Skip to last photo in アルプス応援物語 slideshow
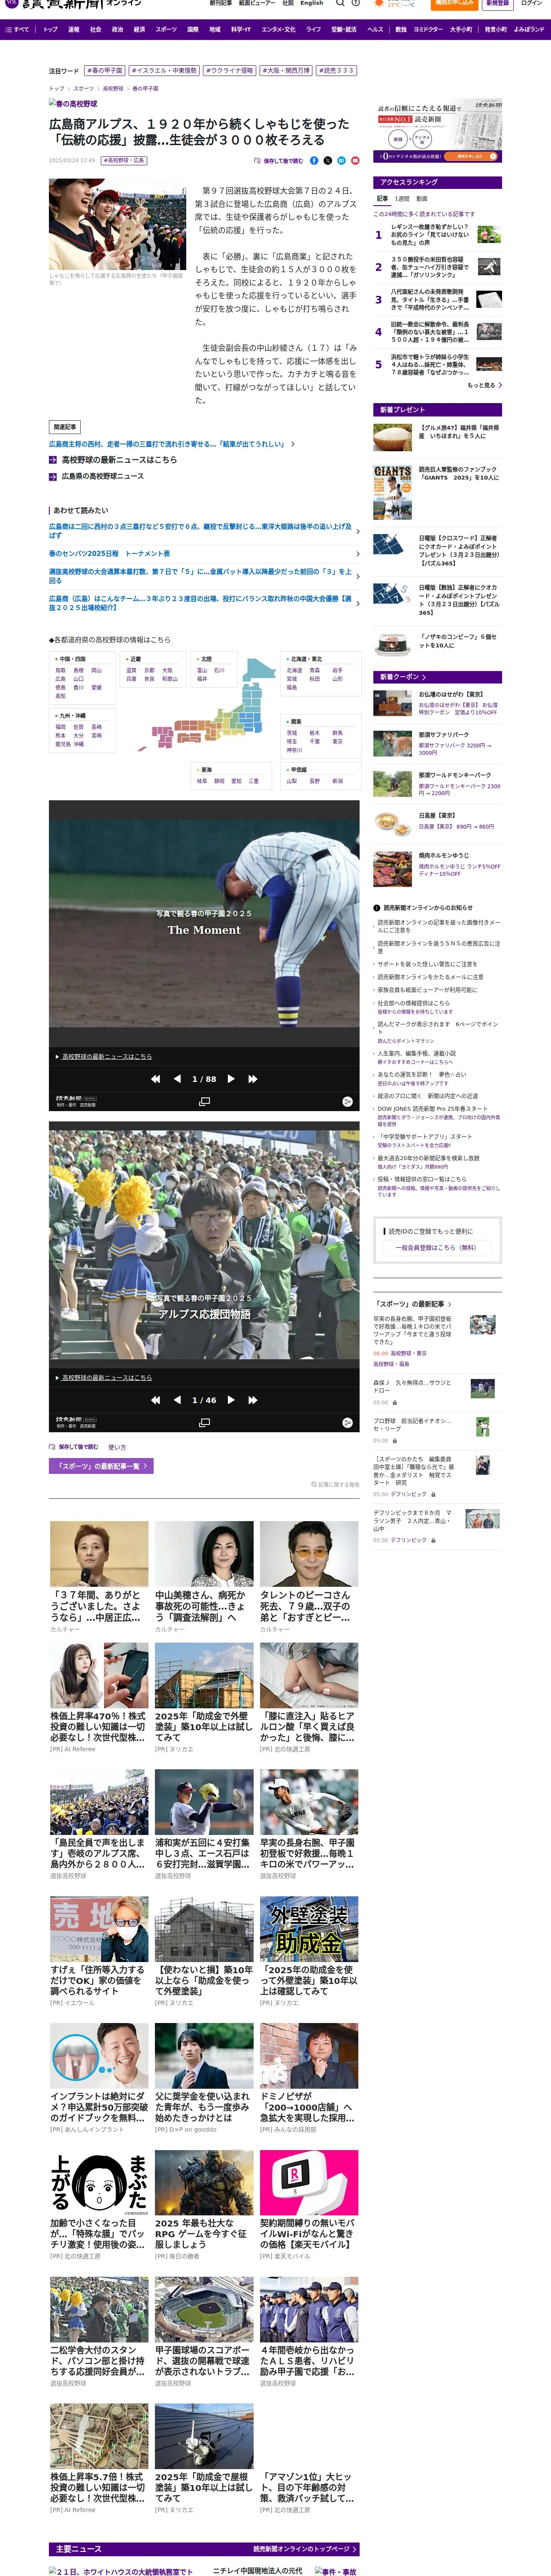The image size is (551, 2576). pos(253,1400)
